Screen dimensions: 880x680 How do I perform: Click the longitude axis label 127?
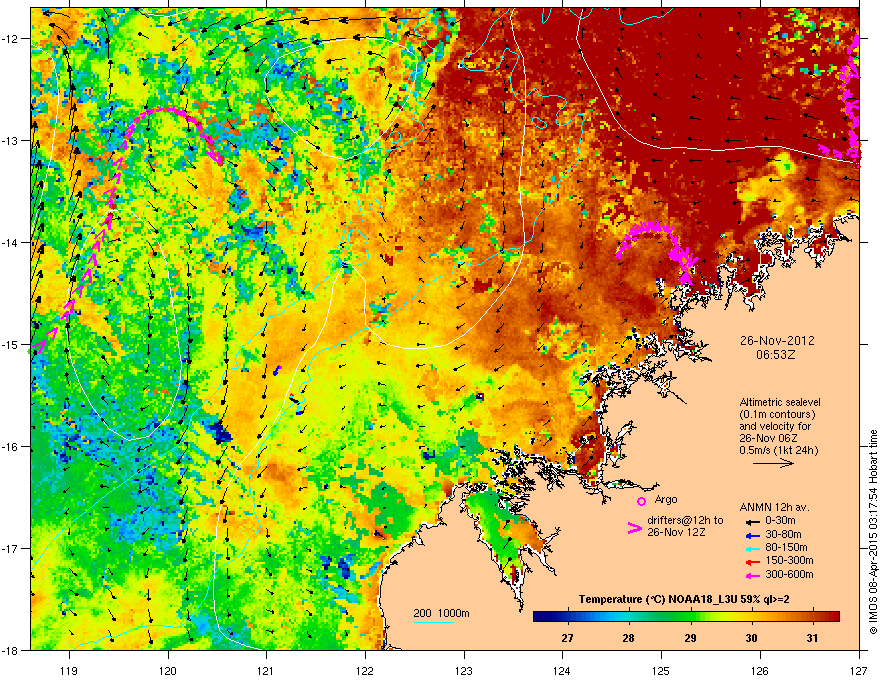859,670
